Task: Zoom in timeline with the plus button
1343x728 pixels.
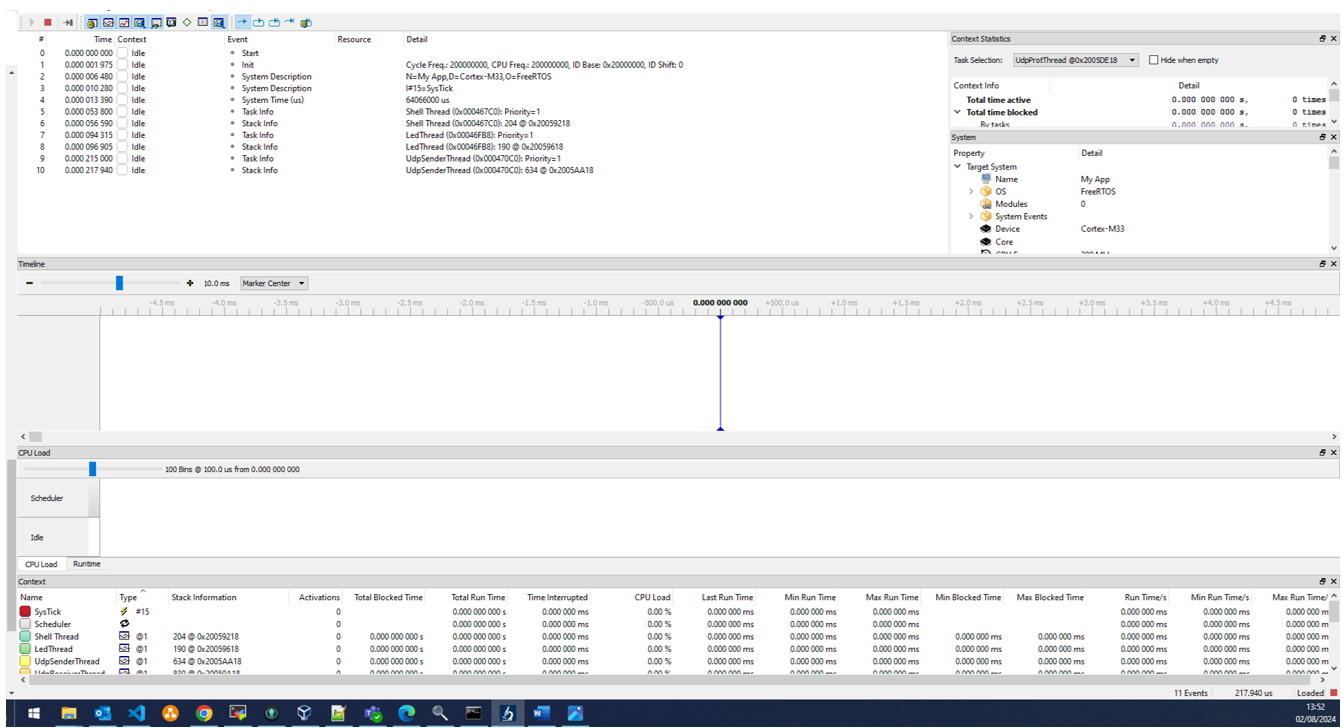Action: coord(190,284)
